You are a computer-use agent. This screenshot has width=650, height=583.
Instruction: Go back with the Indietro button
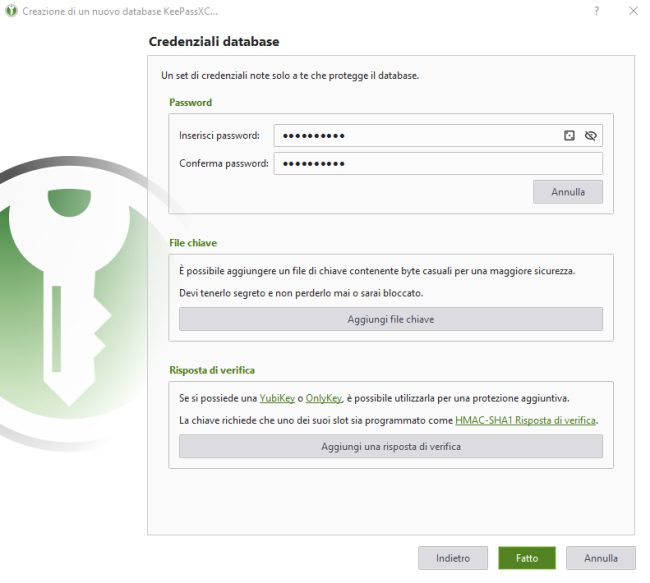point(452,558)
